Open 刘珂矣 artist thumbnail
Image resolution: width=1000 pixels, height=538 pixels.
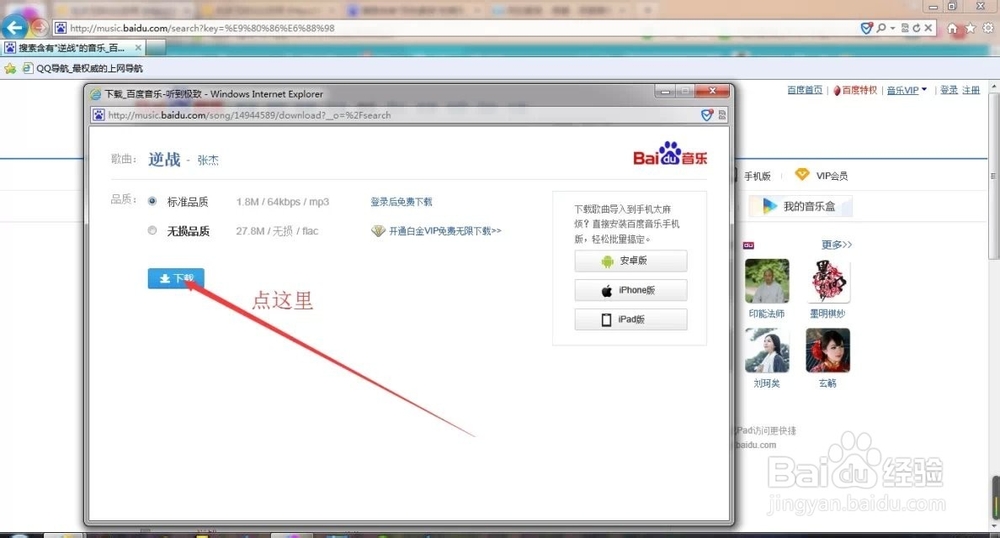[x=767, y=350]
